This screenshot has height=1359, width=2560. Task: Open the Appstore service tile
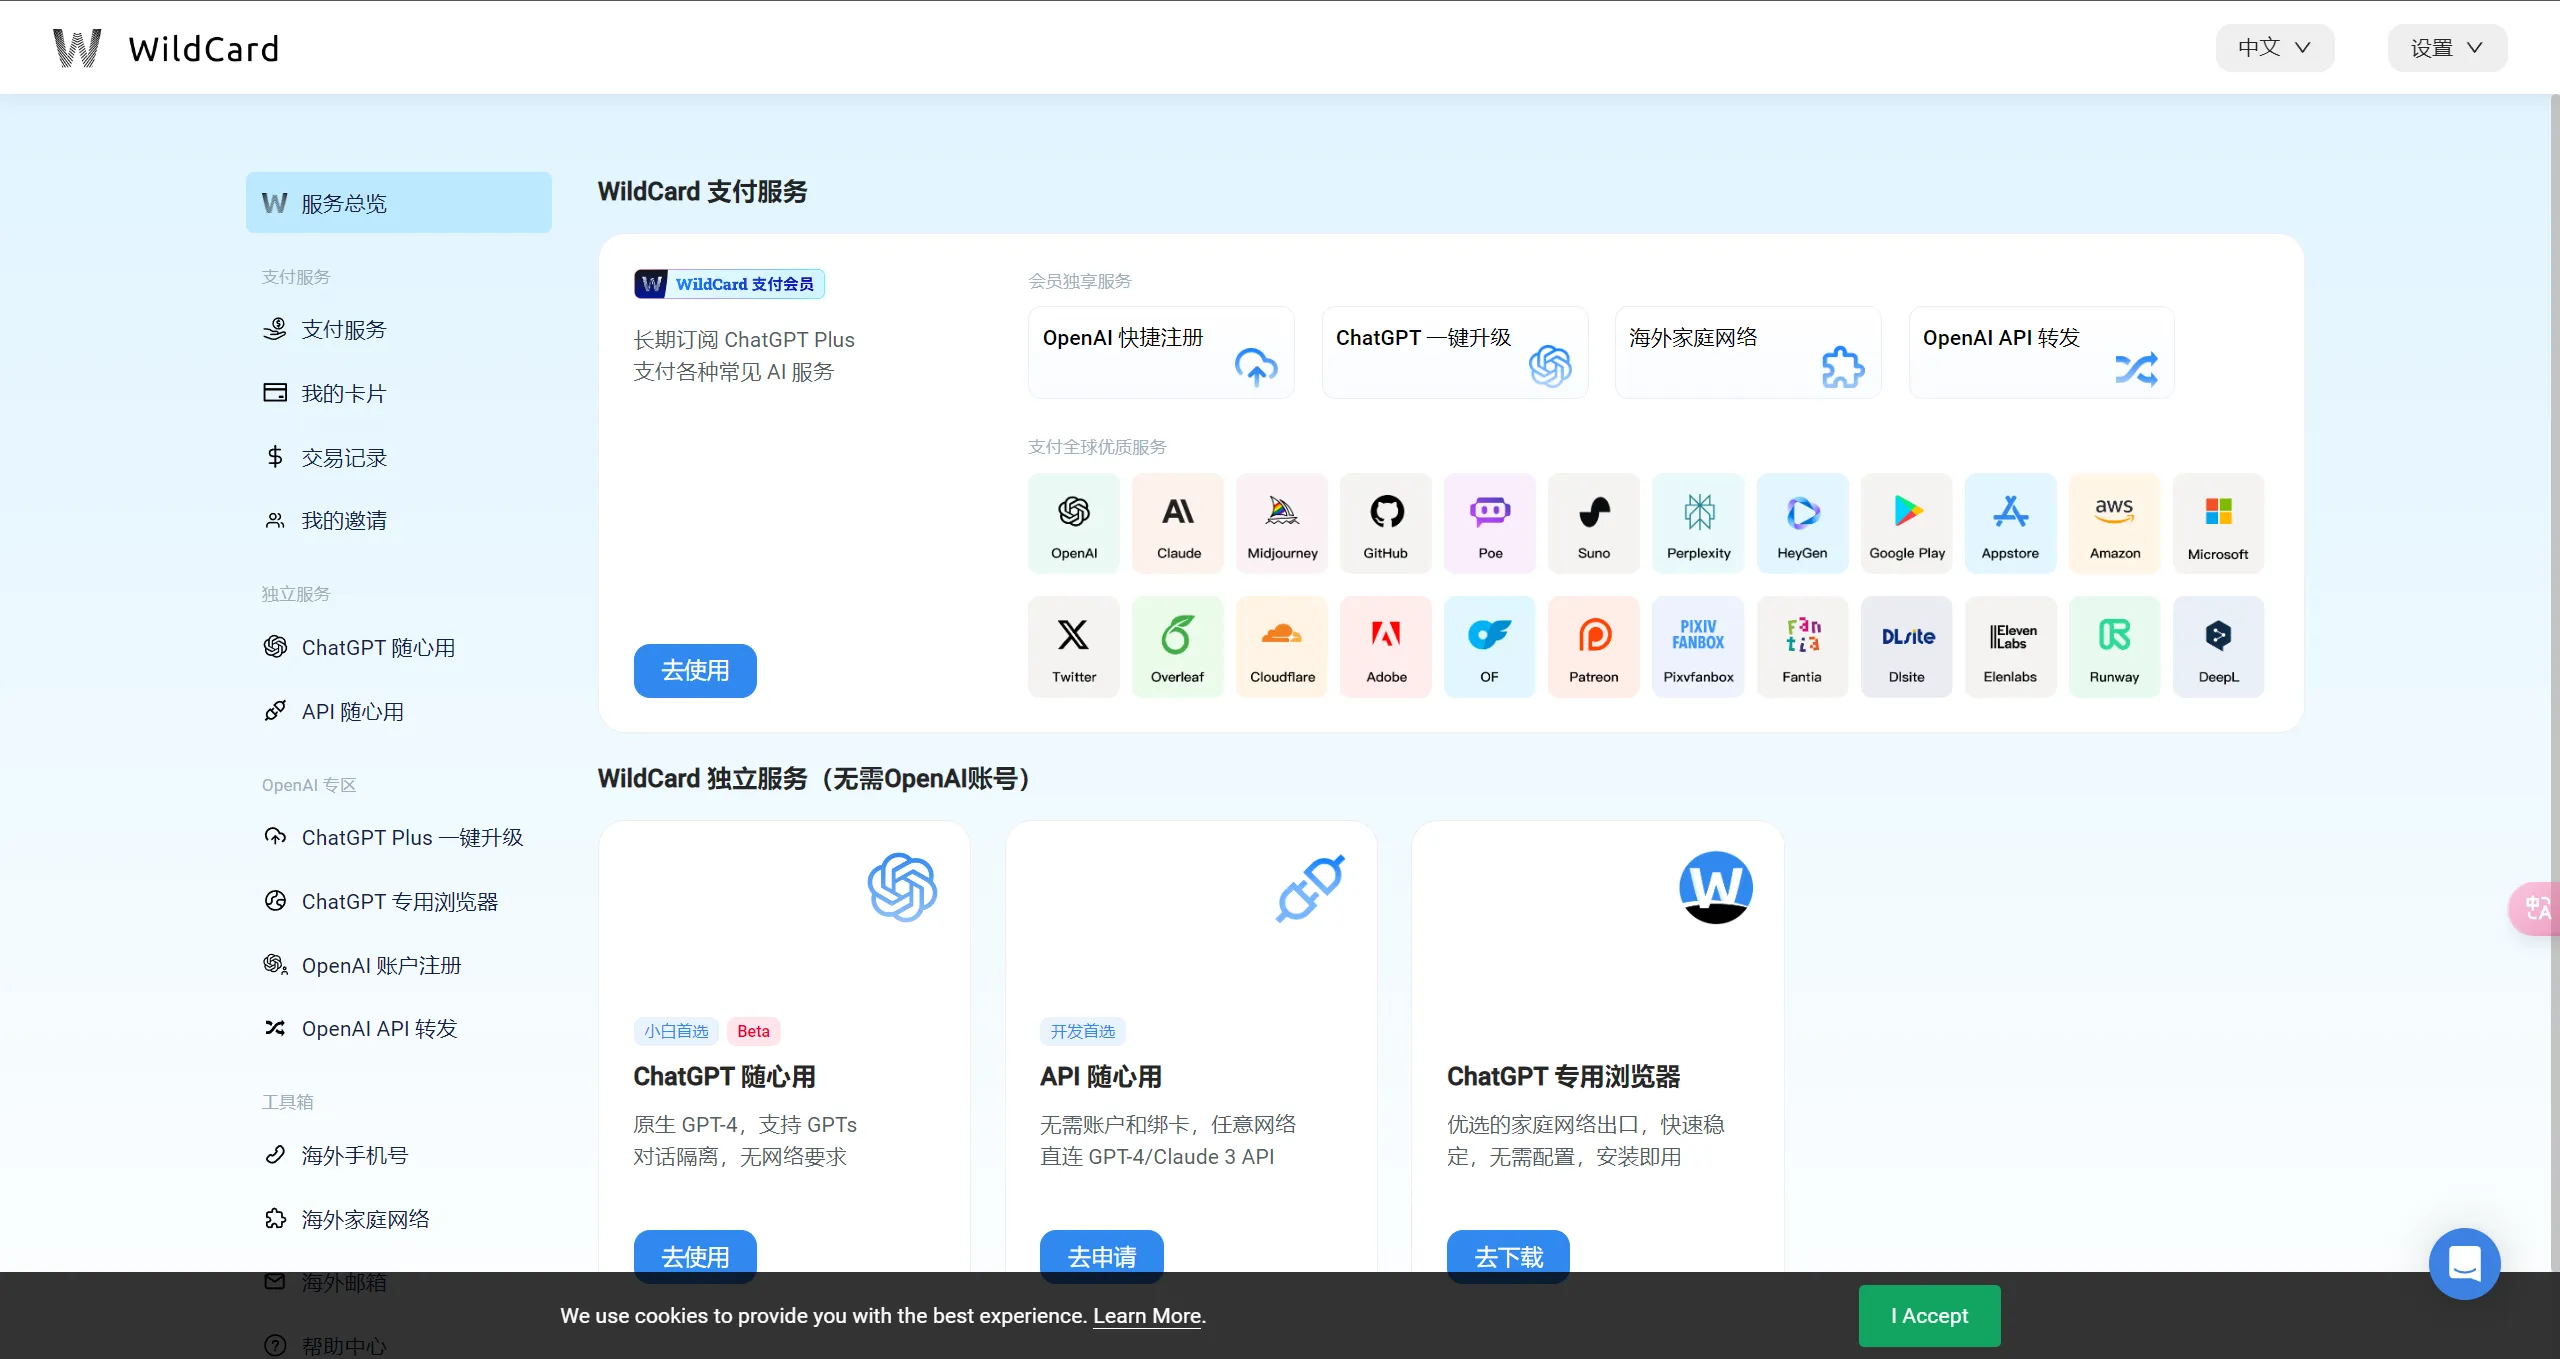(x=2010, y=523)
